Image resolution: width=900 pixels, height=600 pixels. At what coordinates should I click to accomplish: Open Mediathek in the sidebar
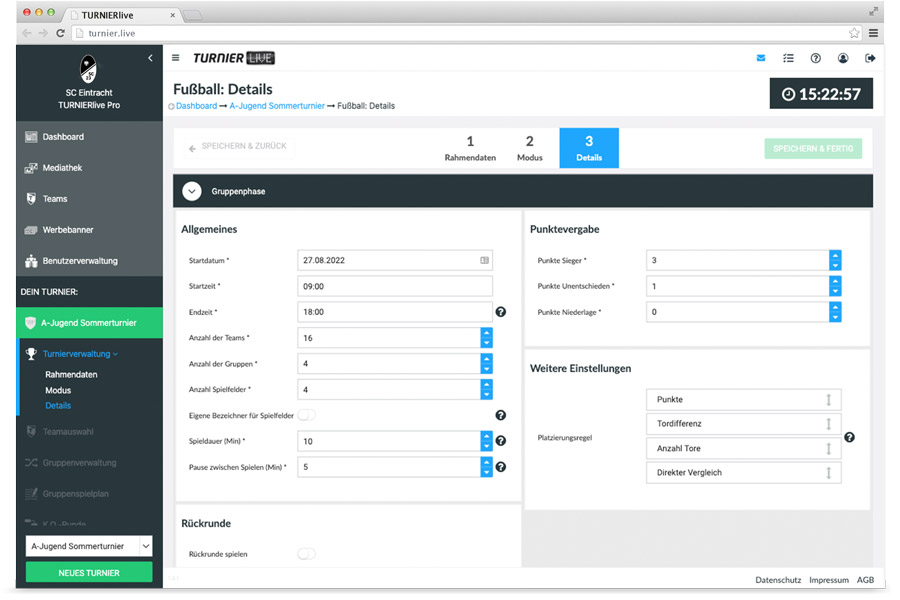pyautogui.click(x=63, y=168)
